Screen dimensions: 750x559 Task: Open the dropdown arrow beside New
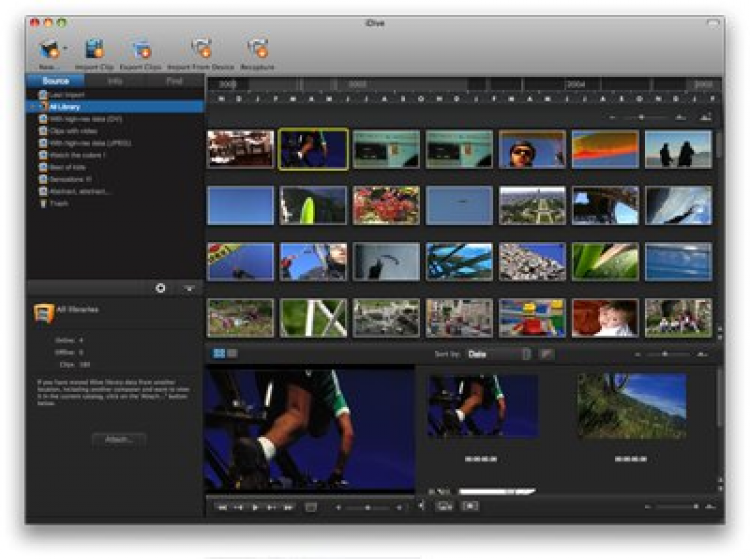coord(65,48)
